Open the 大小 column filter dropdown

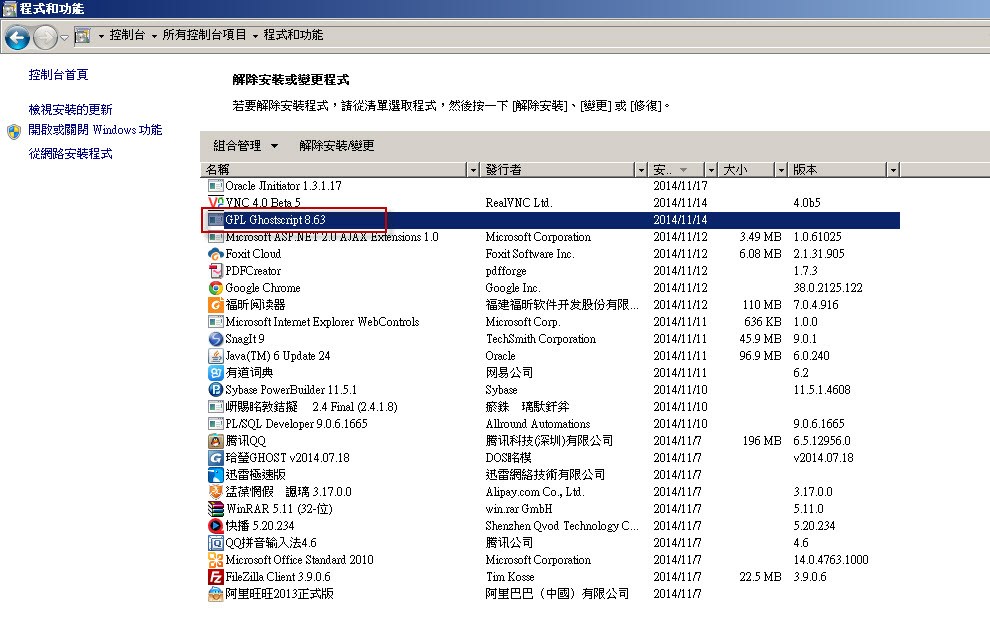tap(781, 170)
